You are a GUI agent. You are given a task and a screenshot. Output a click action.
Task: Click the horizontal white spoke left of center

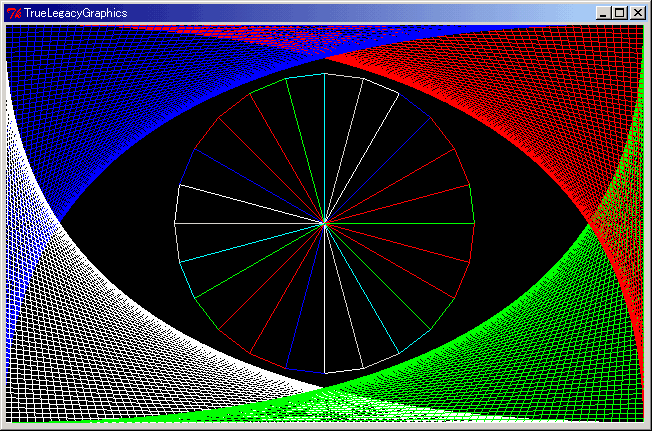coord(250,223)
